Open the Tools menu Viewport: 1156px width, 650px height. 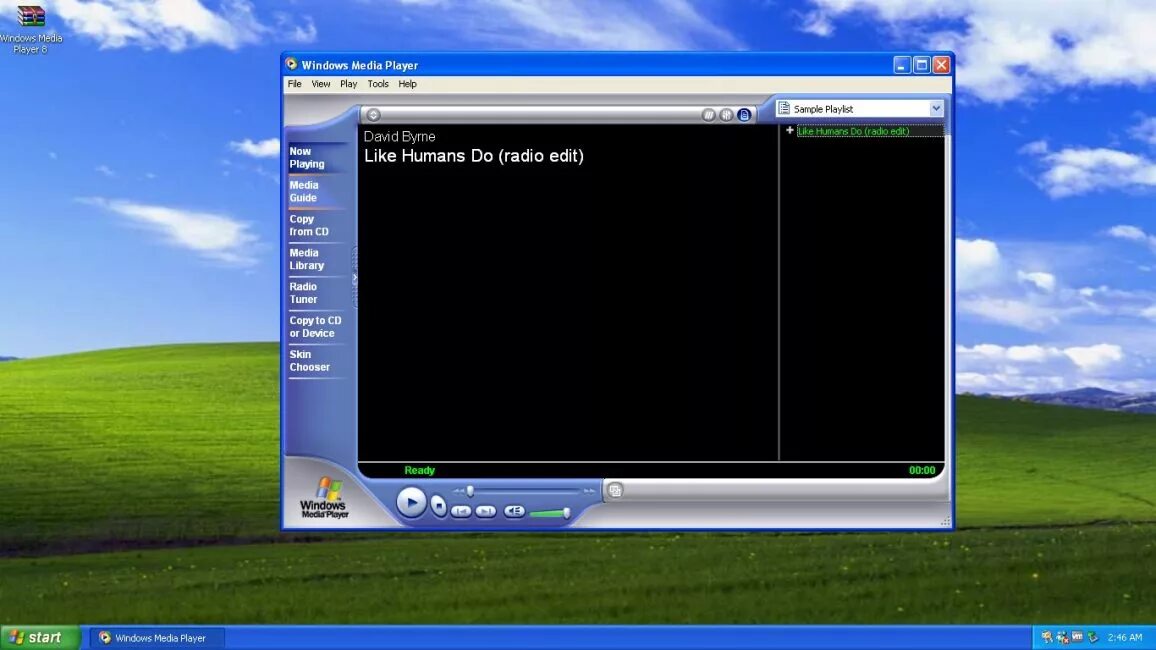point(378,84)
